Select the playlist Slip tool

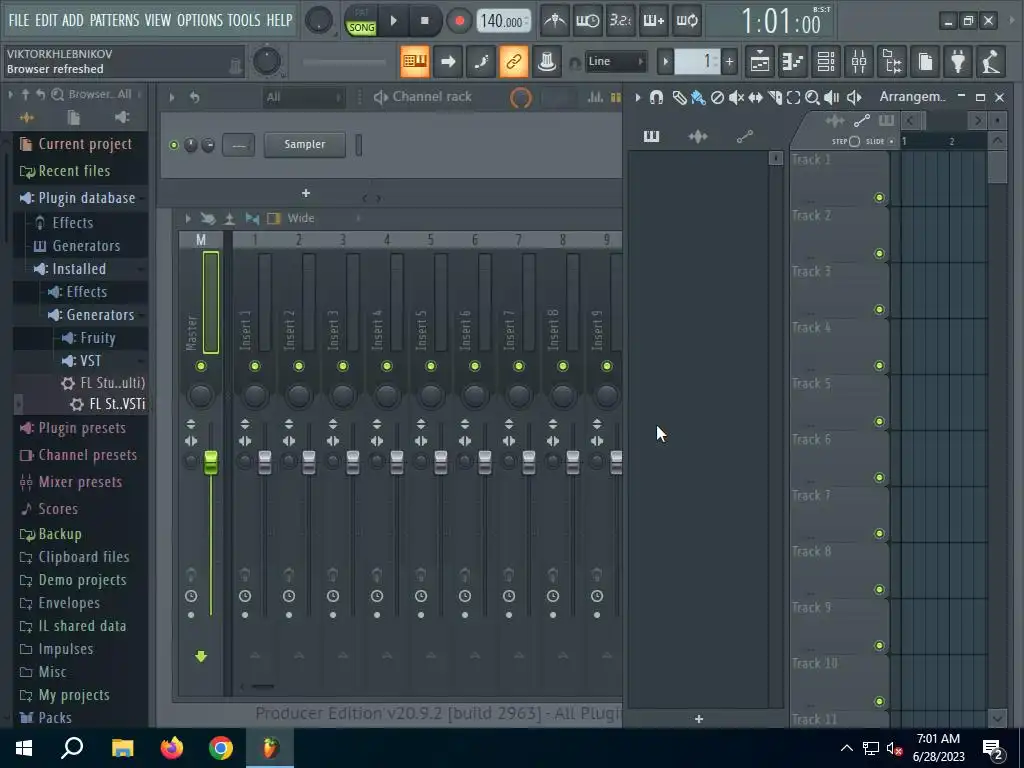[756, 97]
